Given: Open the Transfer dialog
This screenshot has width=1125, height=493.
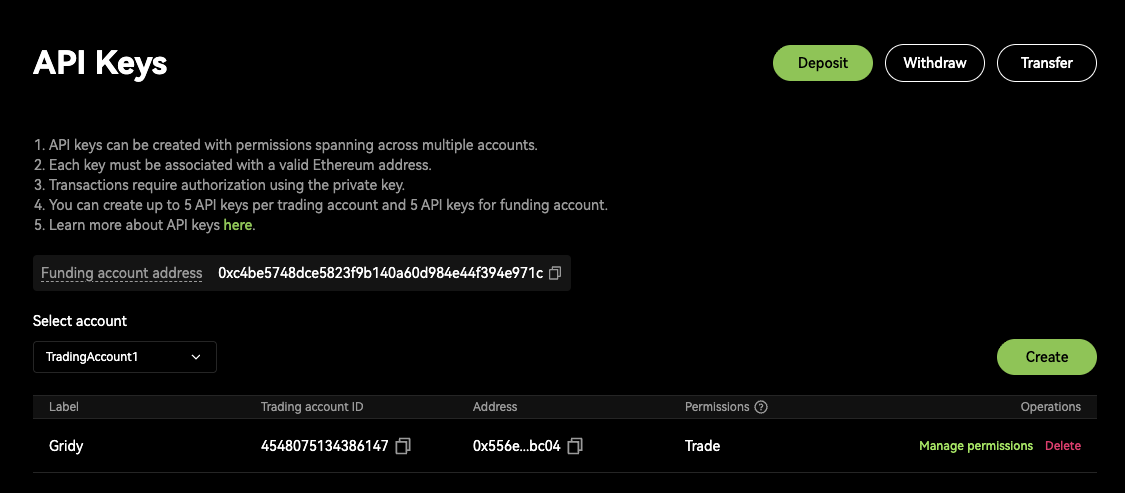Looking at the screenshot, I should tap(1047, 63).
